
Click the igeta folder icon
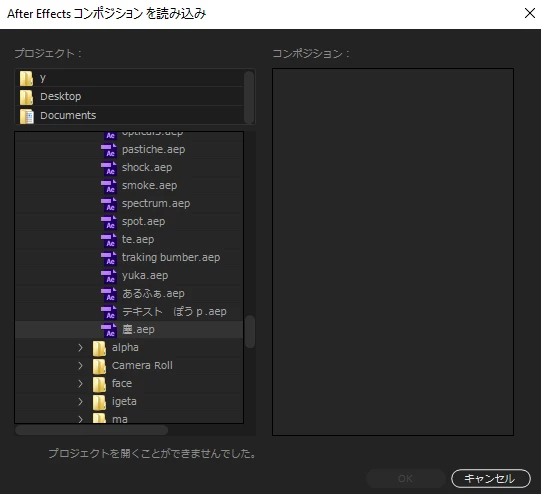(x=99, y=402)
